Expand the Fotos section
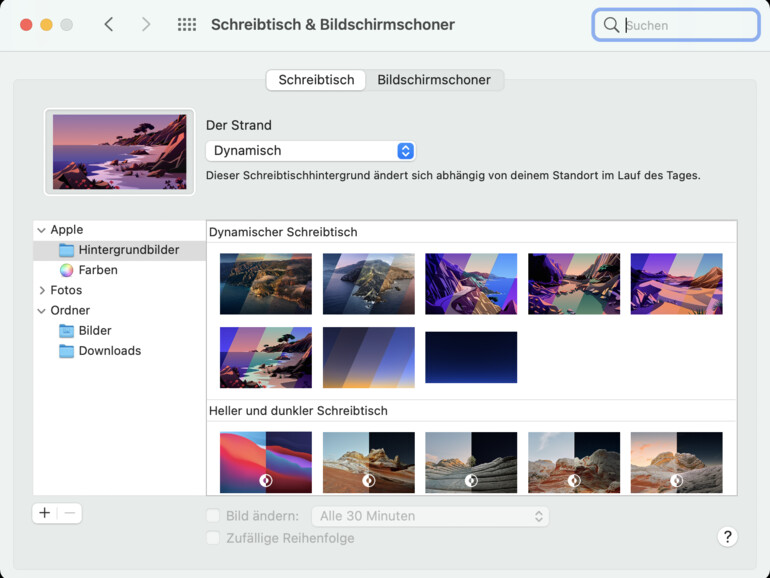Screen dimensions: 770x578 pos(42,290)
